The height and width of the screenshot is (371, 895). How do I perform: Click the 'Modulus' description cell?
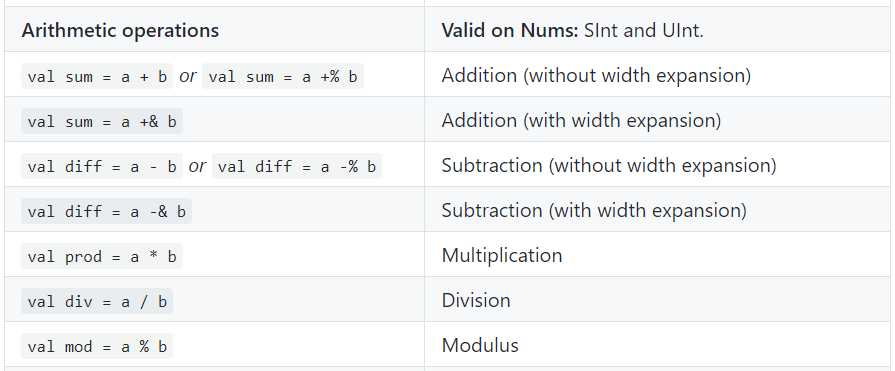click(x=659, y=345)
